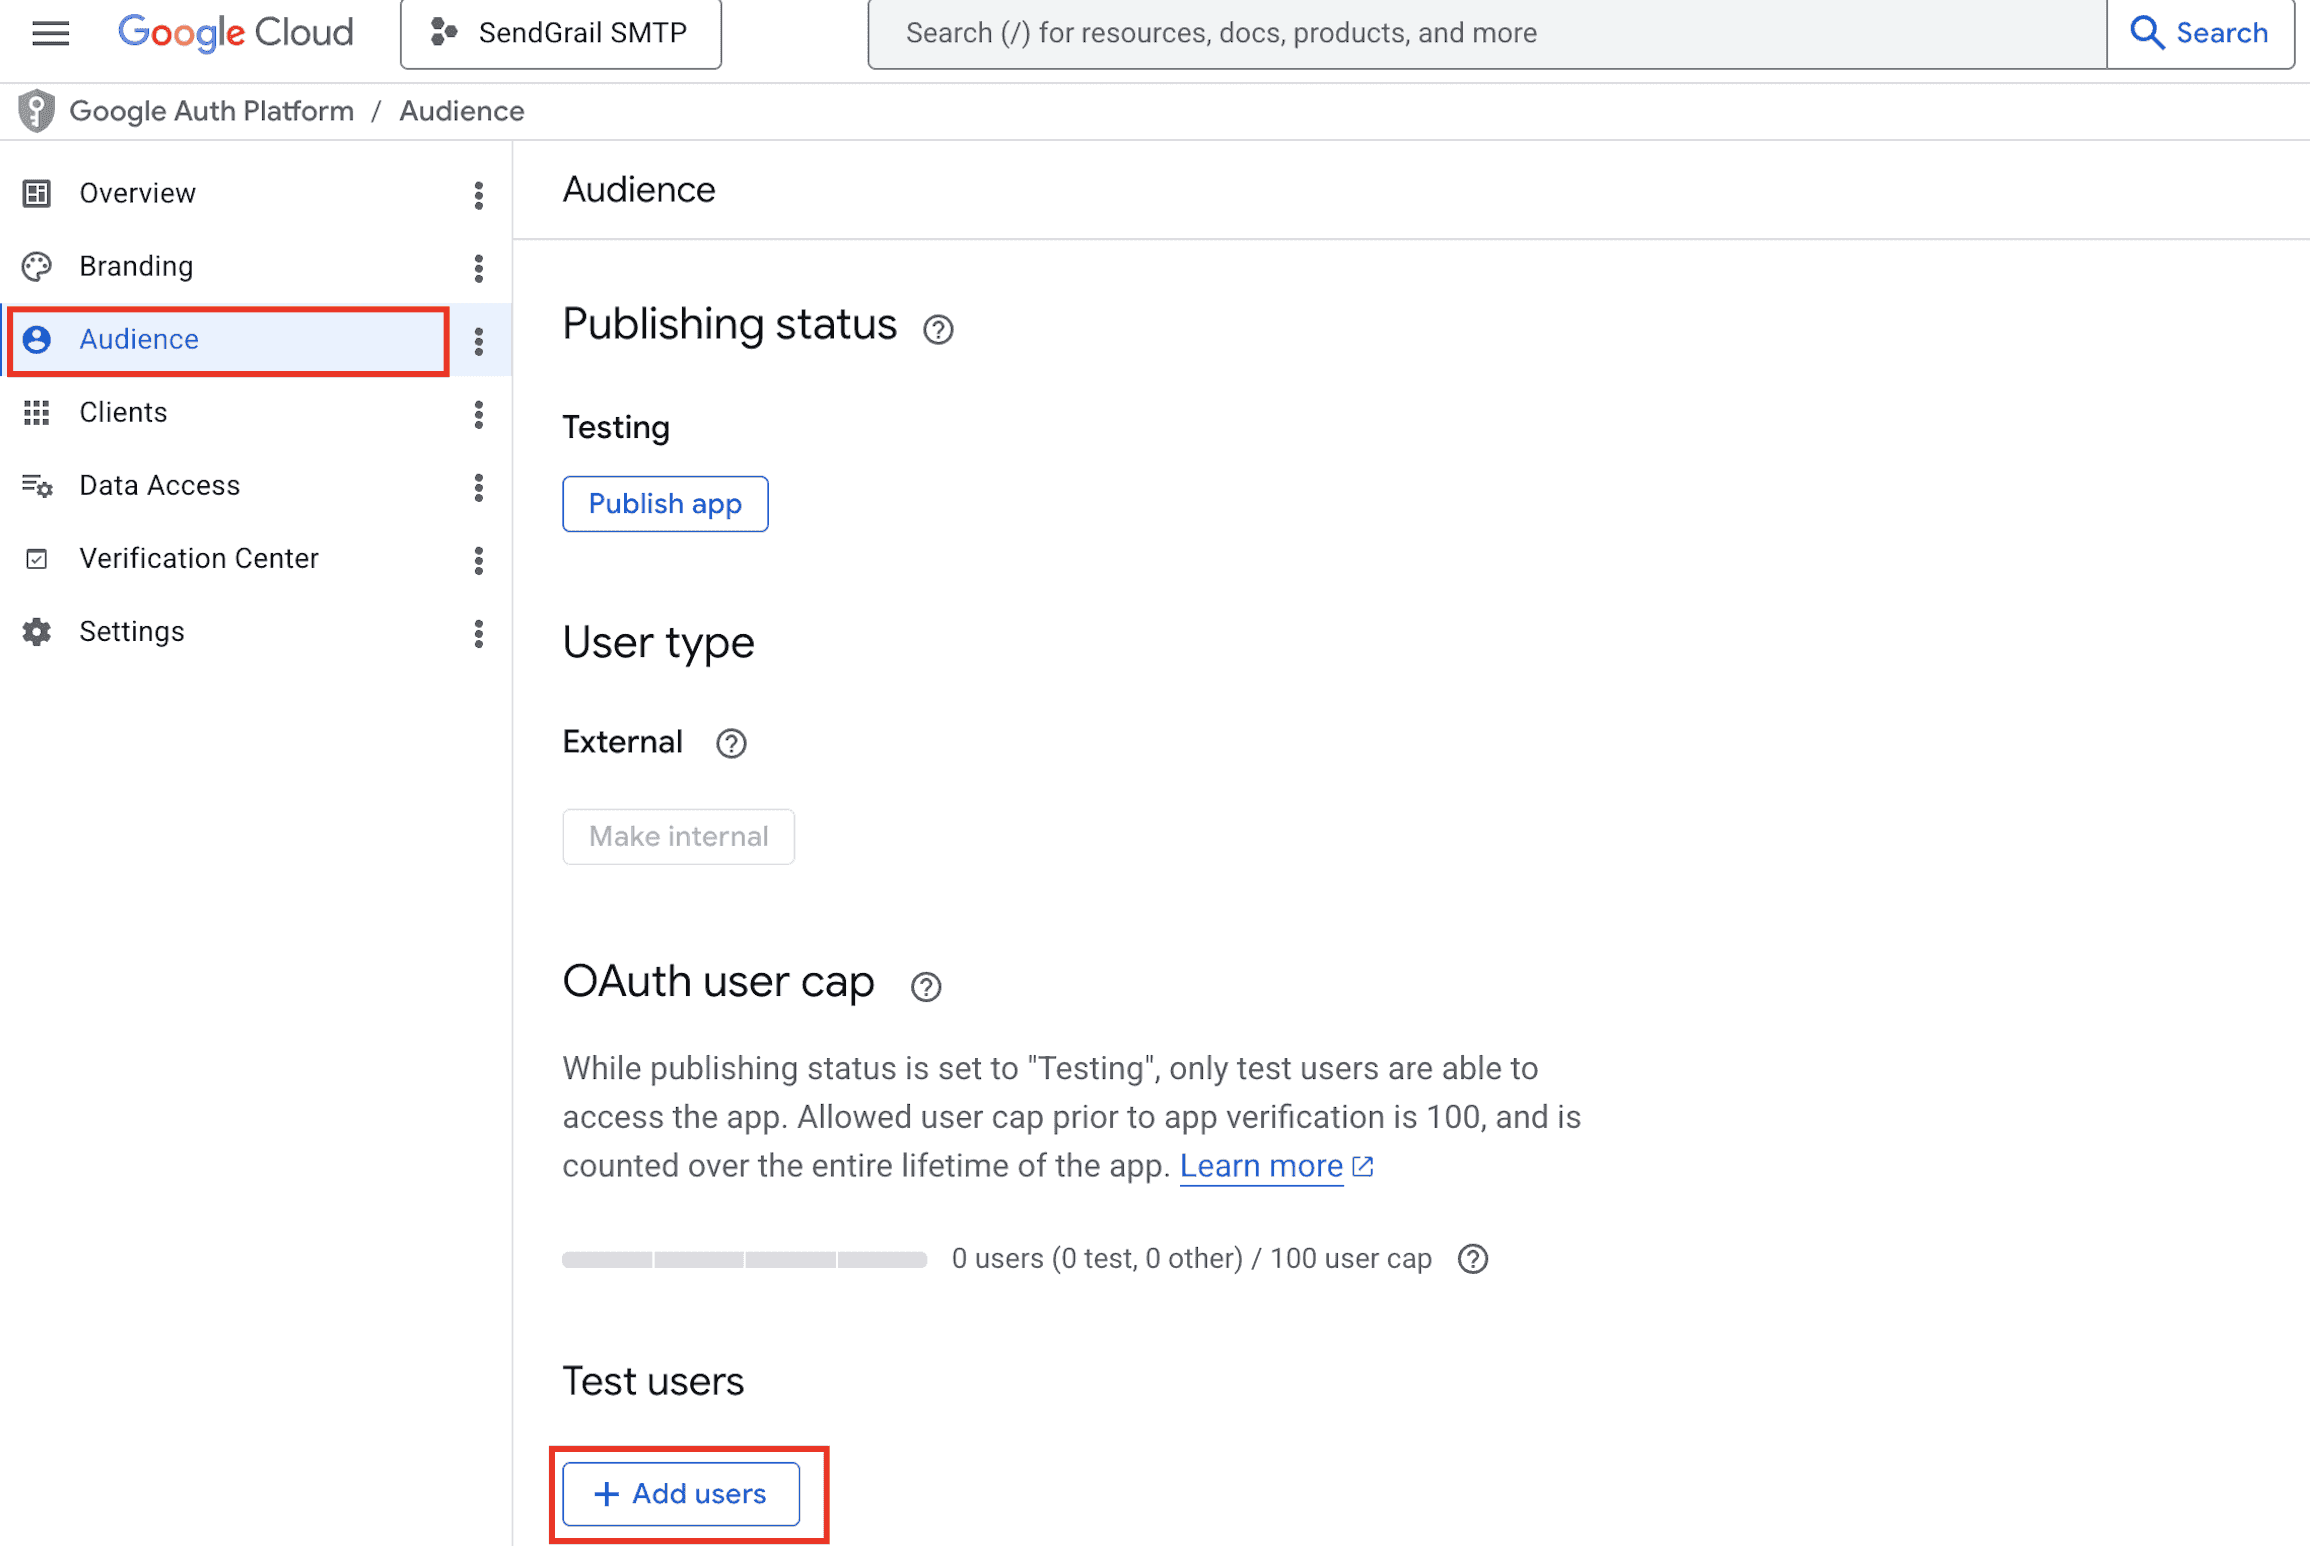Click the Search button
The height and width of the screenshot is (1546, 2310).
point(2200,33)
